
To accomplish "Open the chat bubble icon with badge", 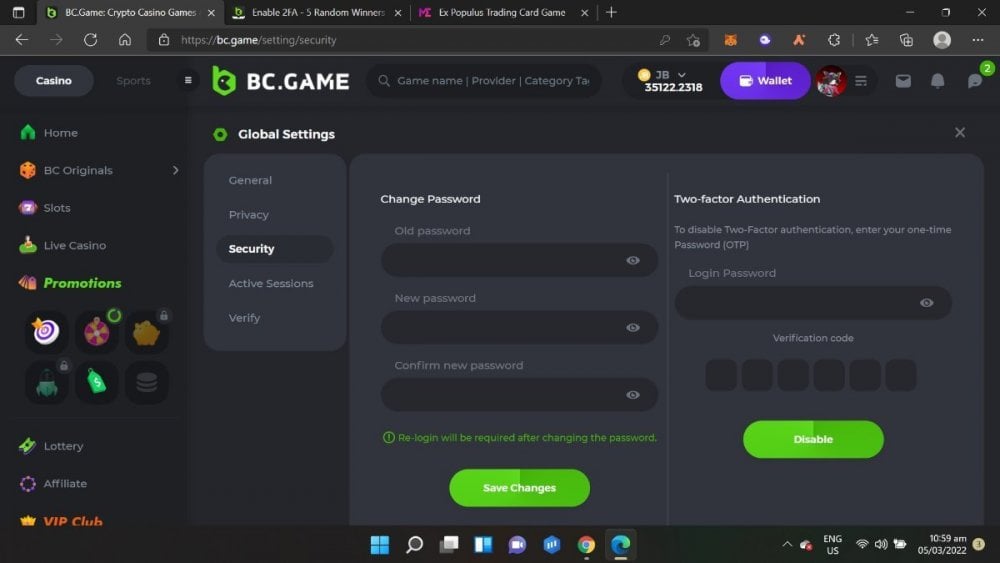I will click(975, 81).
